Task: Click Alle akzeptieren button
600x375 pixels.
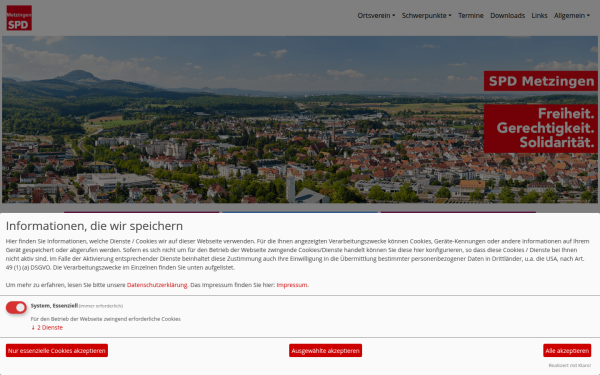Action: 567,351
